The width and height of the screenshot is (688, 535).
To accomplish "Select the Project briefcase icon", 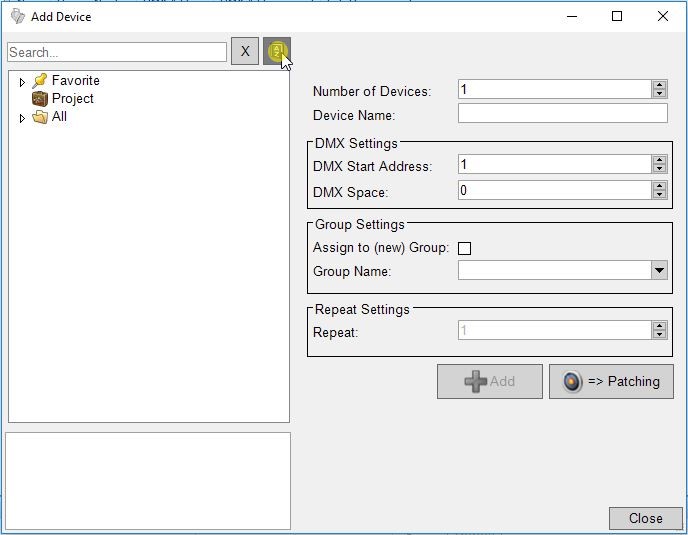I will coord(40,99).
